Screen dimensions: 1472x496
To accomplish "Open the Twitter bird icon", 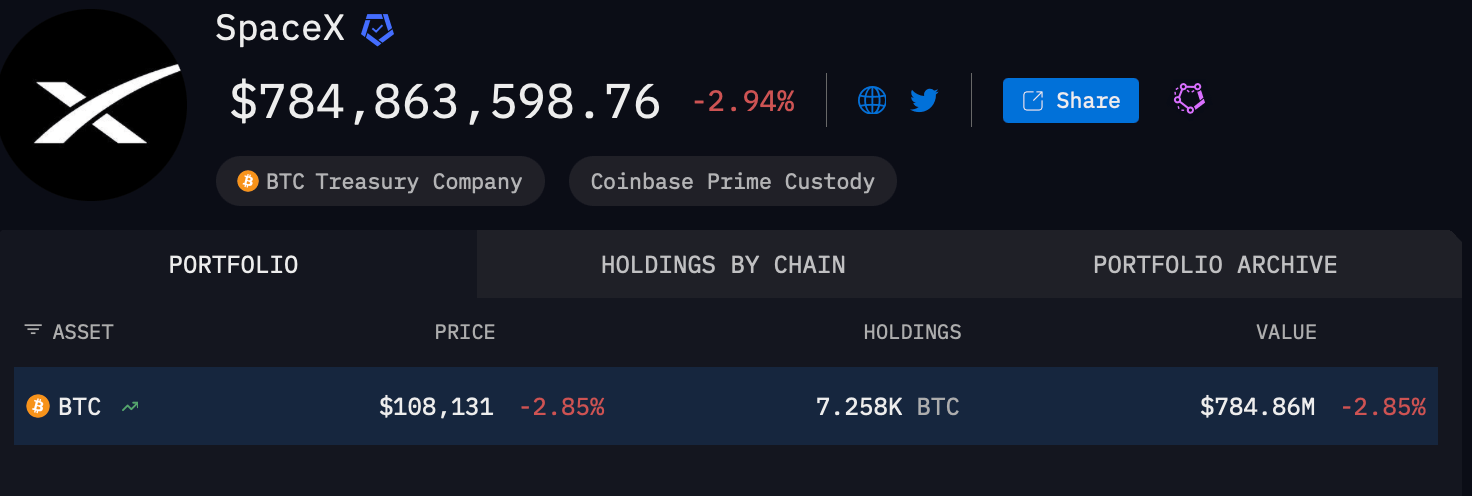I will [x=924, y=100].
